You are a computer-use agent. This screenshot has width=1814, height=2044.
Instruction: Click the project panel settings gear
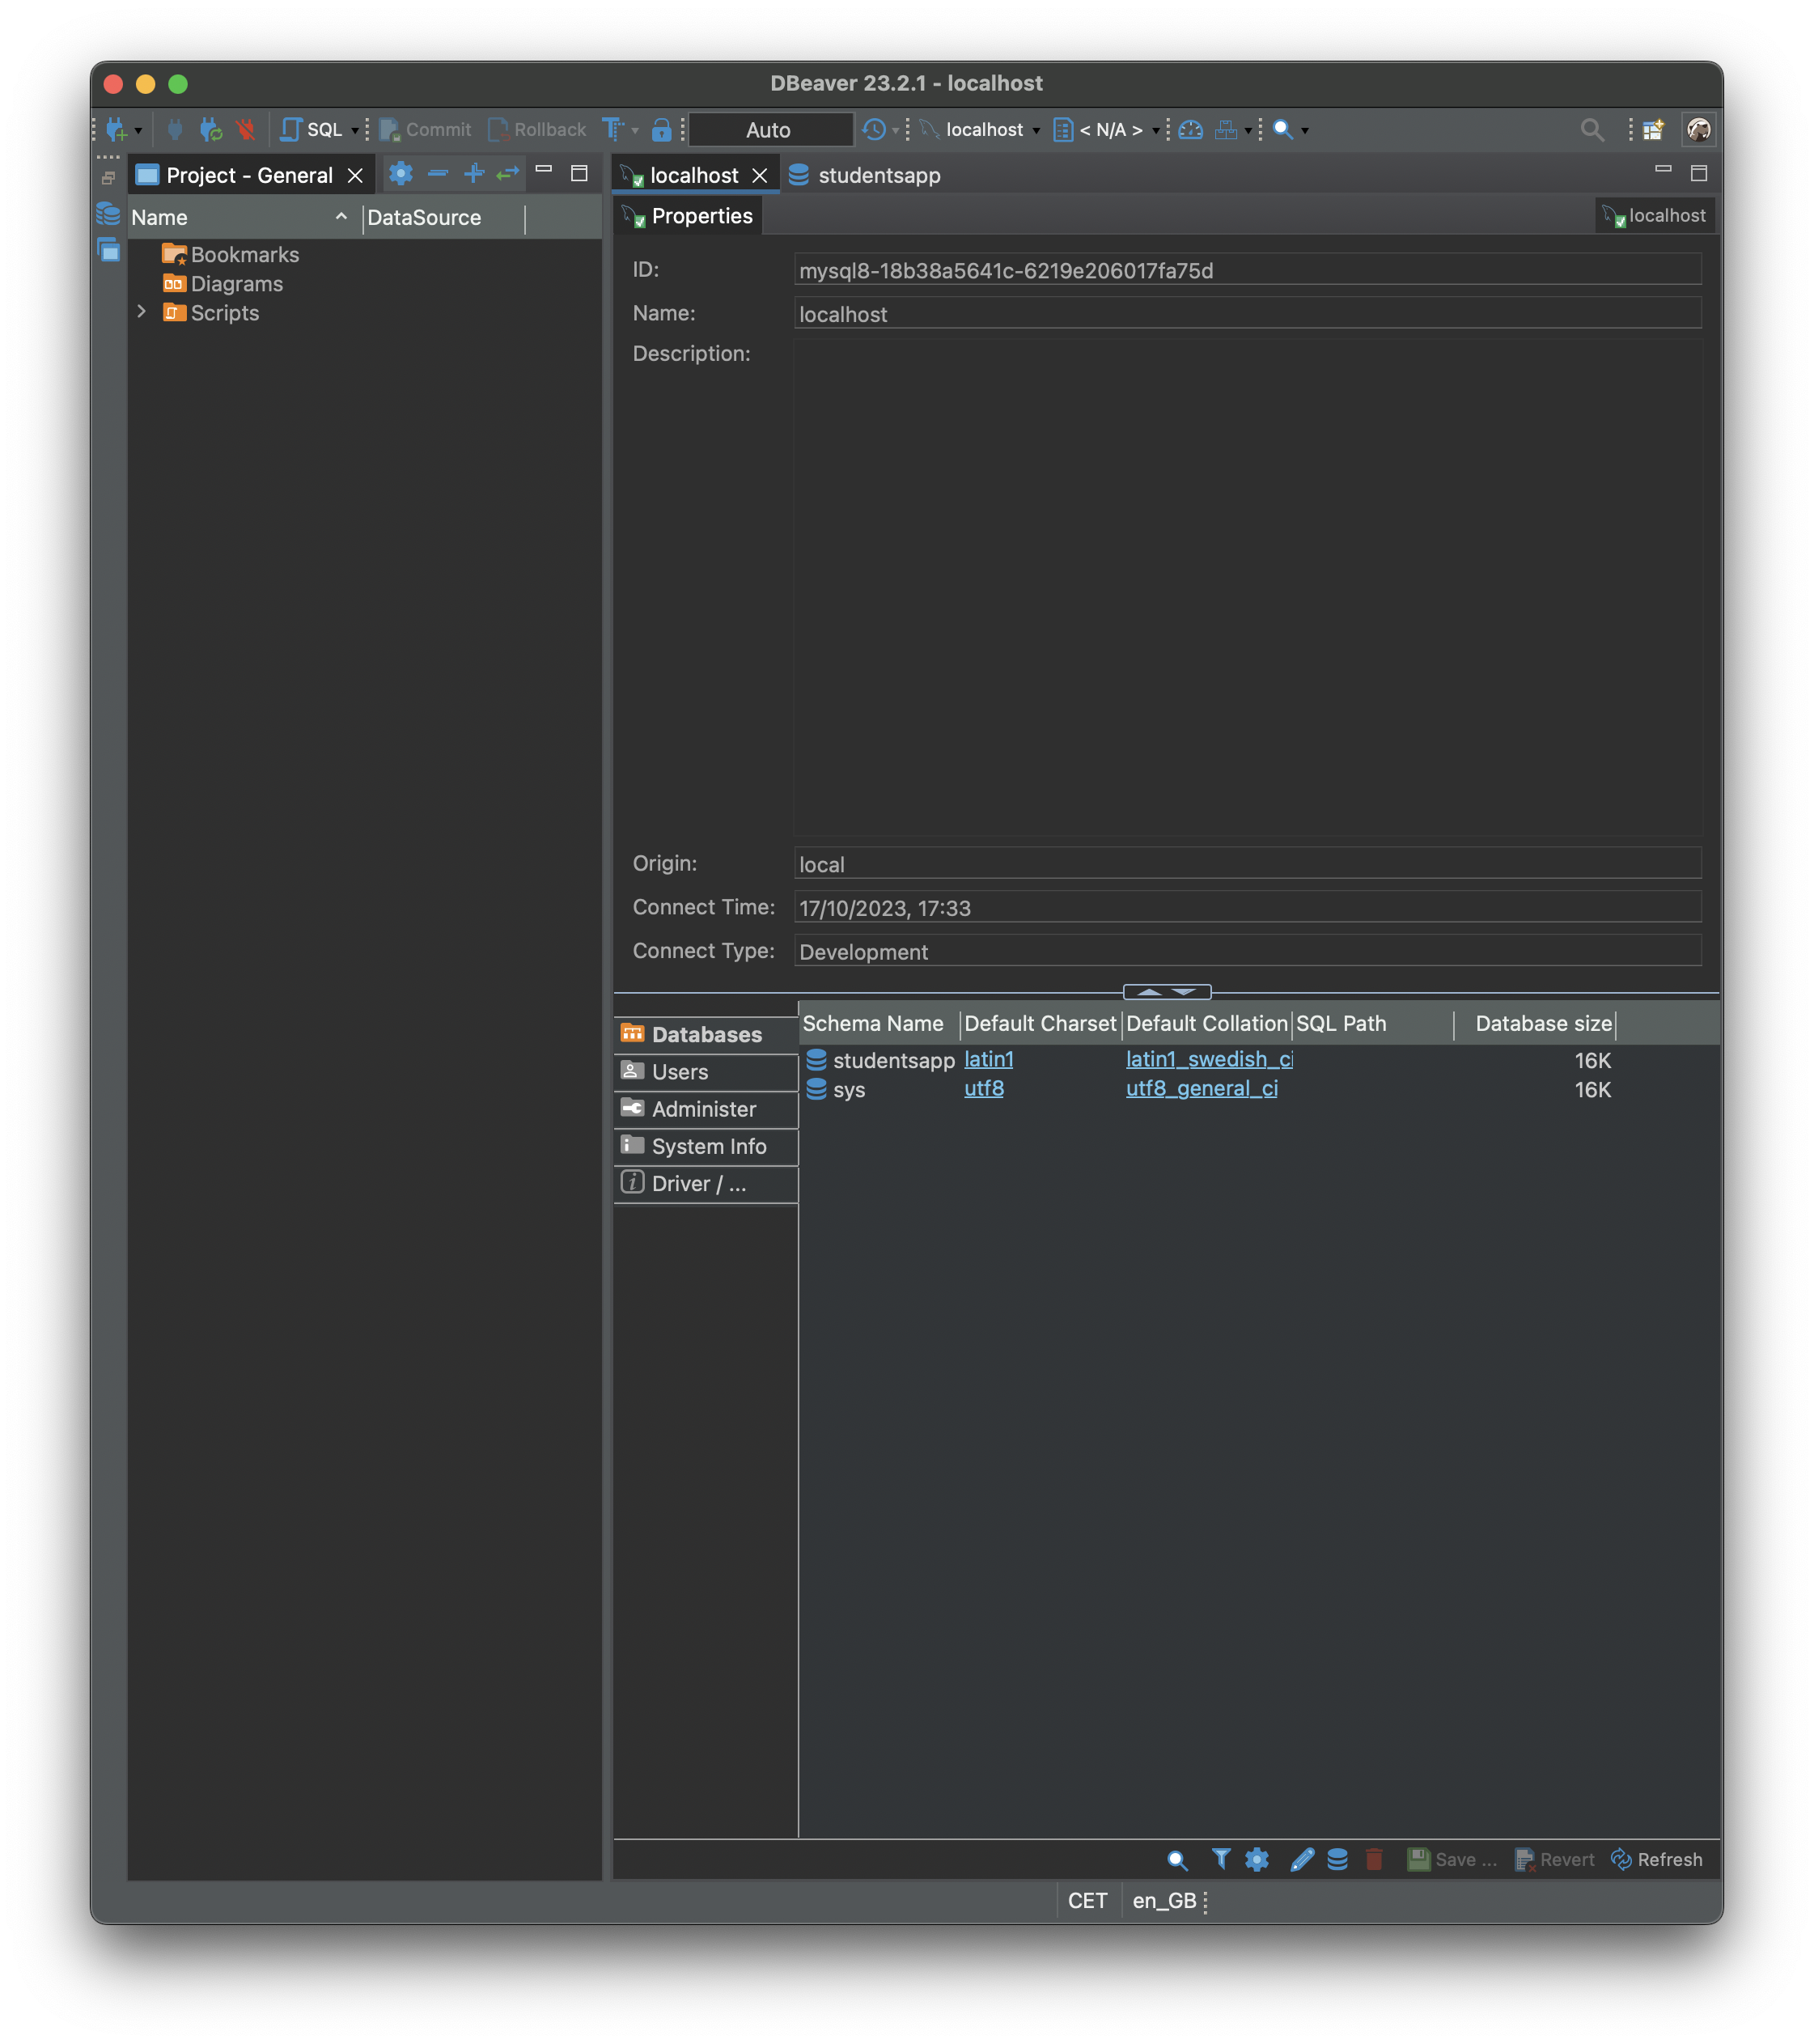tap(401, 173)
